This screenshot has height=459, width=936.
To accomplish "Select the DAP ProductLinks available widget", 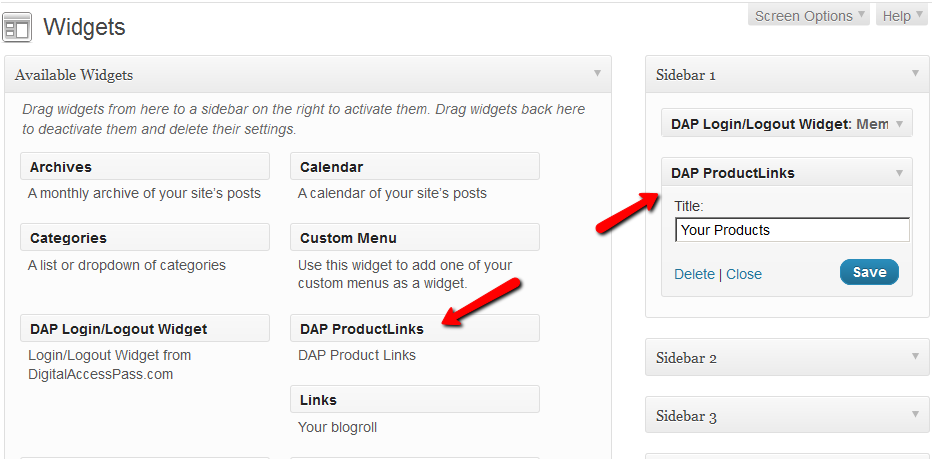I will pos(414,328).
